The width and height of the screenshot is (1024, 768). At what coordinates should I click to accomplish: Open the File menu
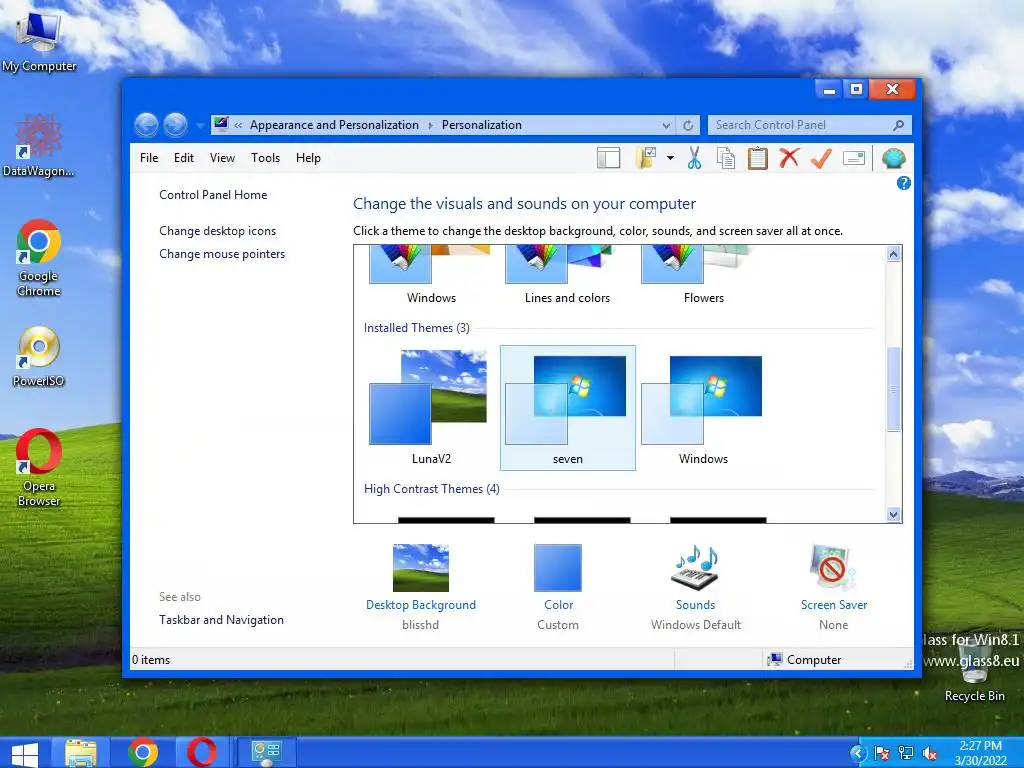149,158
